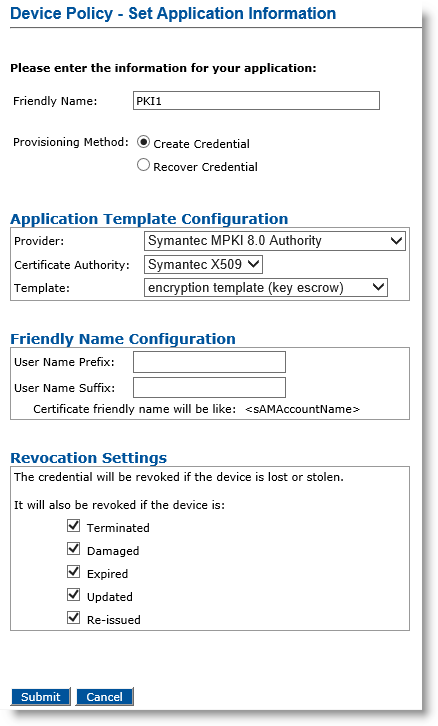Click the Friendly Name field containing PKI1
438x726 pixels.
point(256,100)
